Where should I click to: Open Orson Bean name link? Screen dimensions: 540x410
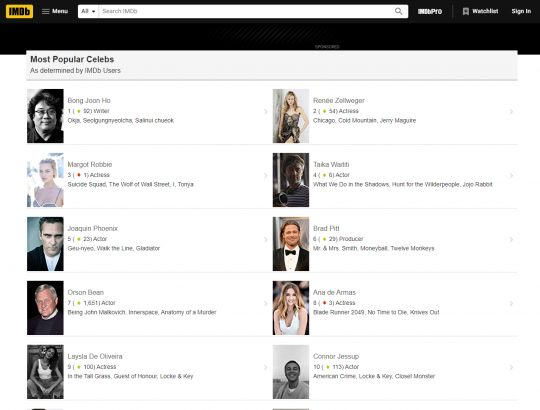point(86,293)
